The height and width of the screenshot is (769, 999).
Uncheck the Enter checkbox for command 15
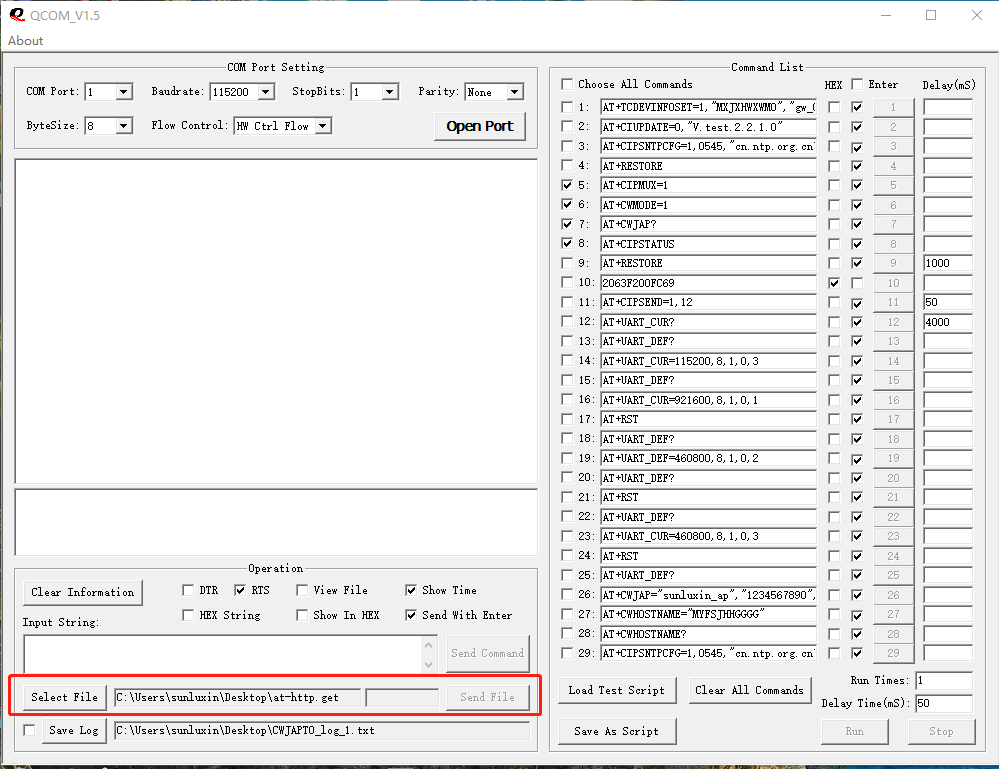pyautogui.click(x=857, y=380)
